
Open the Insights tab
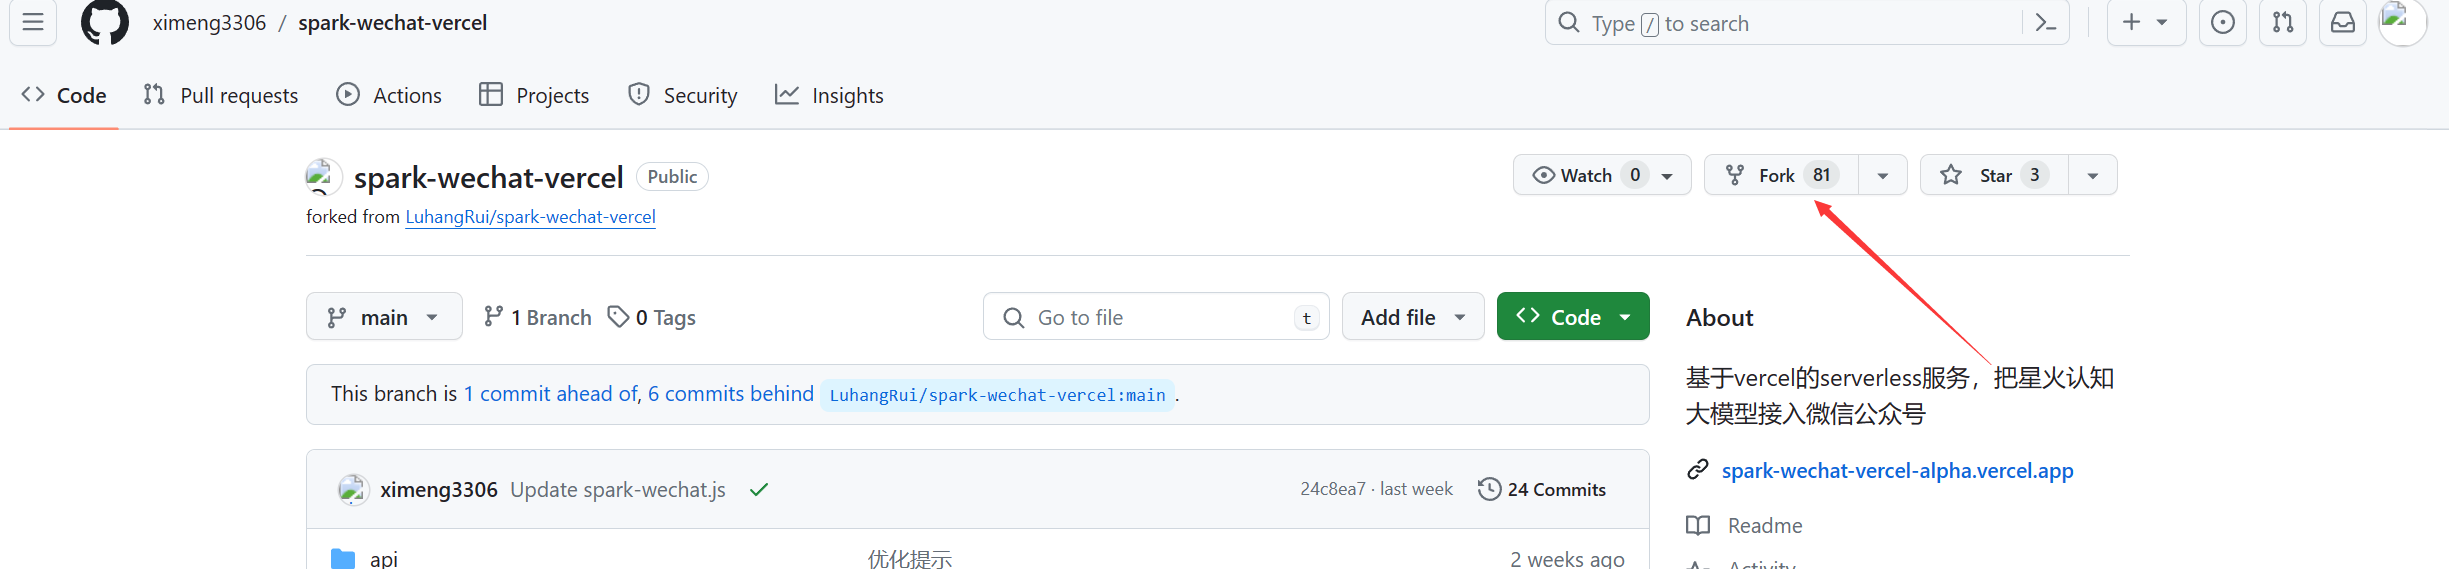click(x=830, y=95)
